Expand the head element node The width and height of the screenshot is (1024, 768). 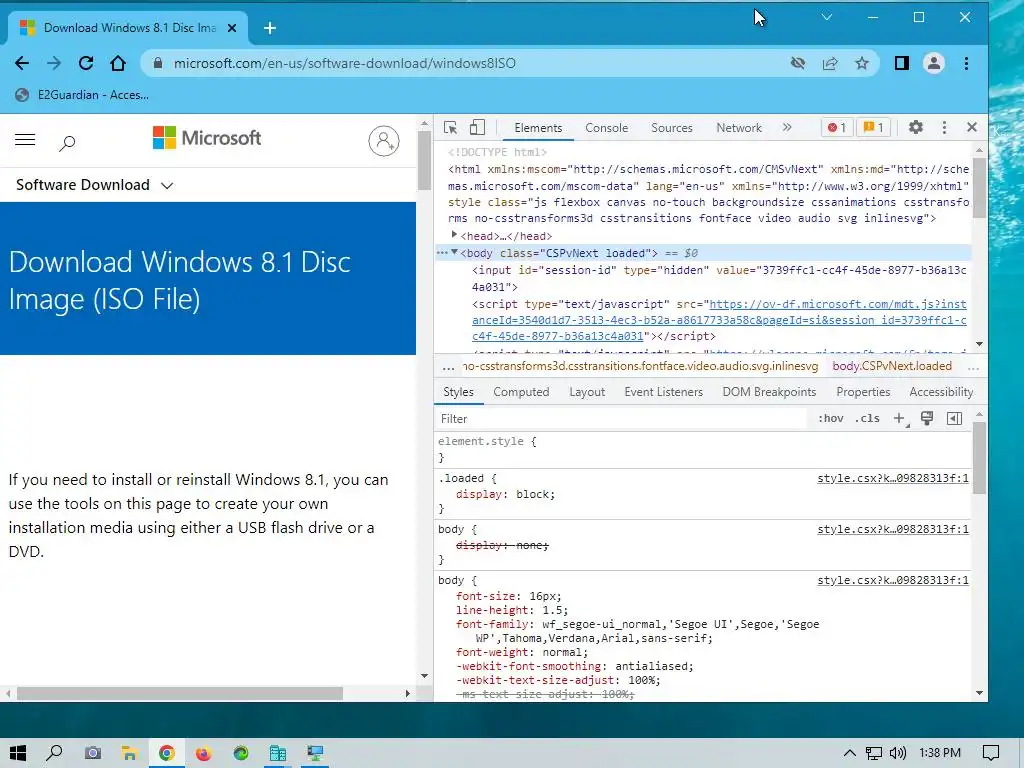point(454,234)
